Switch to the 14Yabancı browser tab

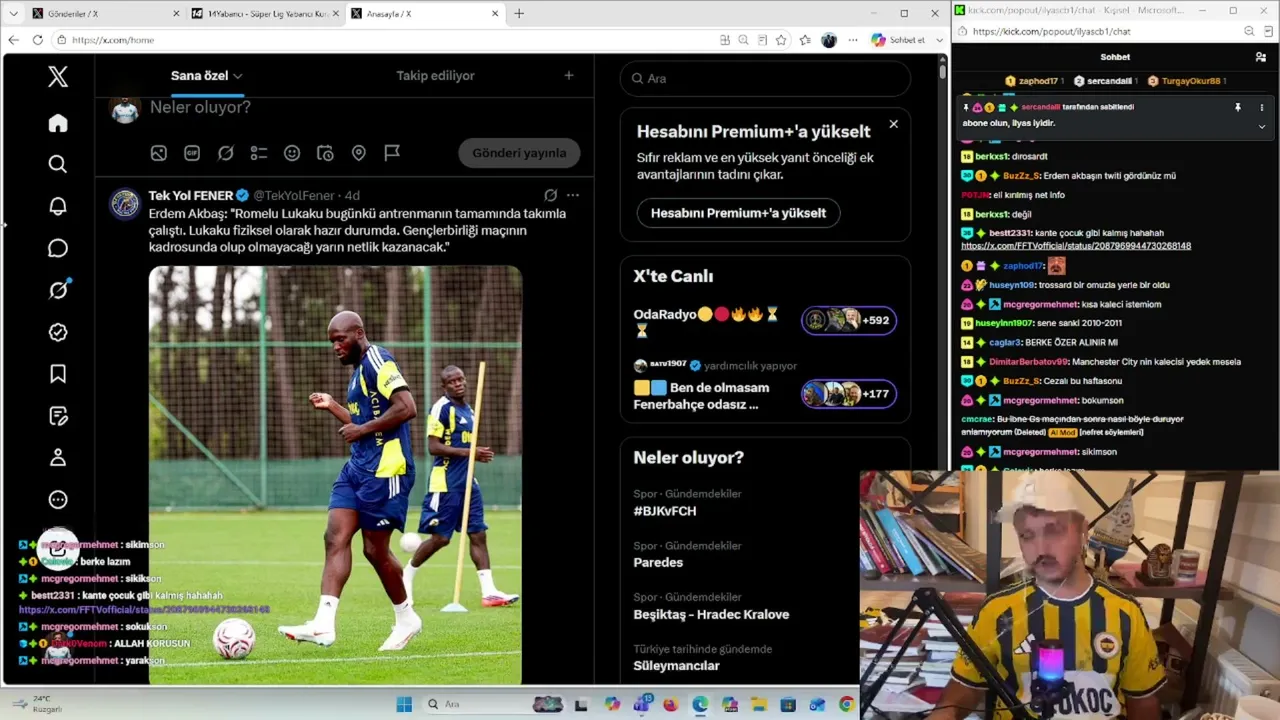tap(265, 14)
